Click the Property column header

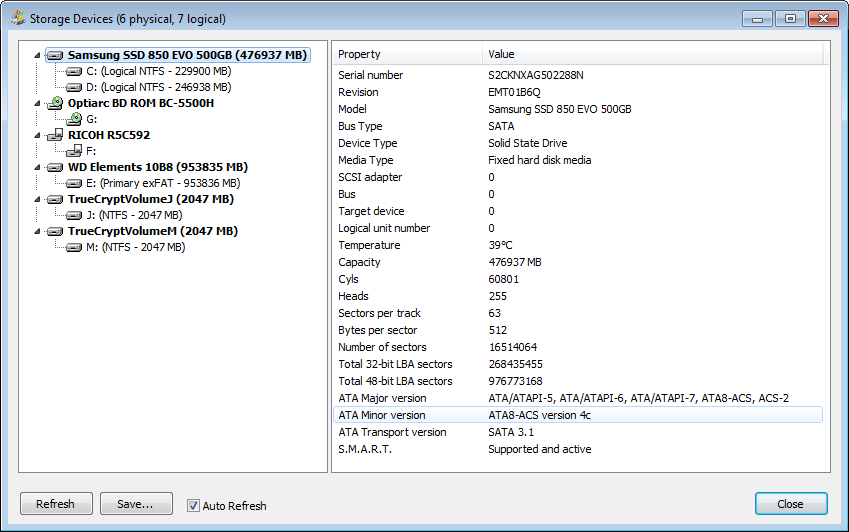[407, 54]
